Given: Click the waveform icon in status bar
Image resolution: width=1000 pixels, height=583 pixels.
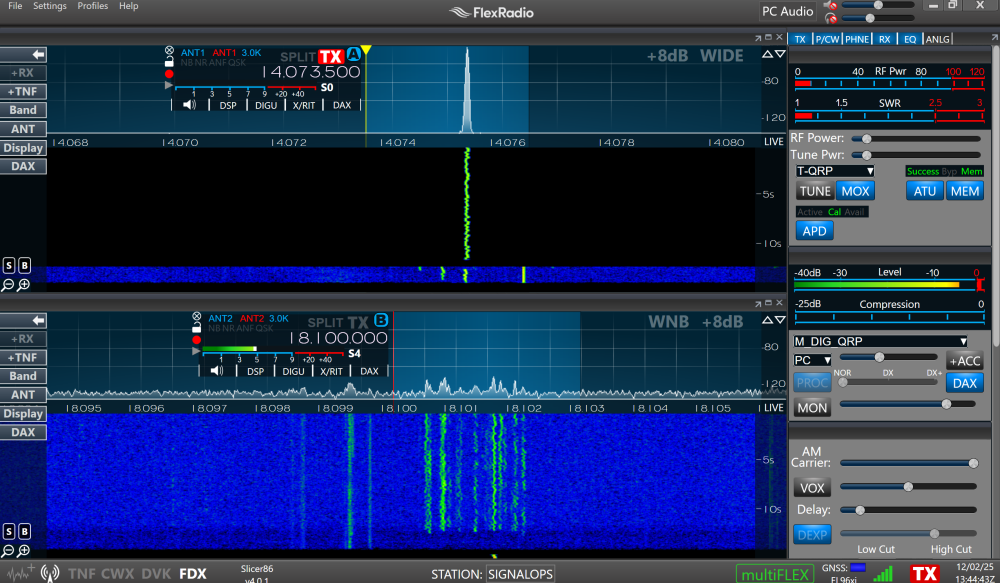Looking at the screenshot, I should (19, 573).
